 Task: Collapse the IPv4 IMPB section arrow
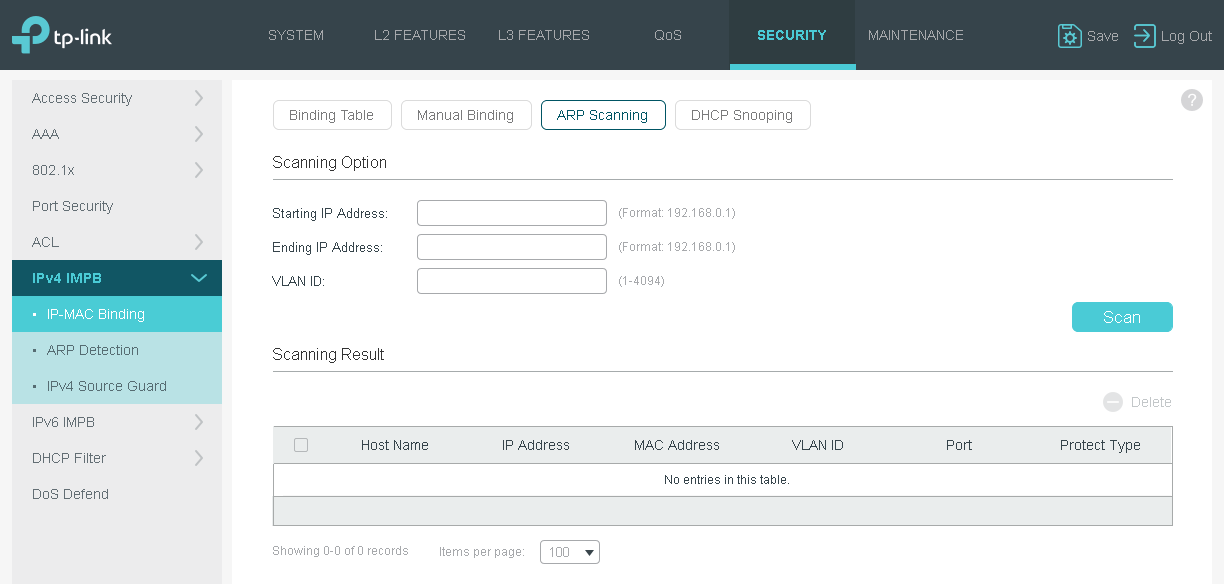coord(199,278)
